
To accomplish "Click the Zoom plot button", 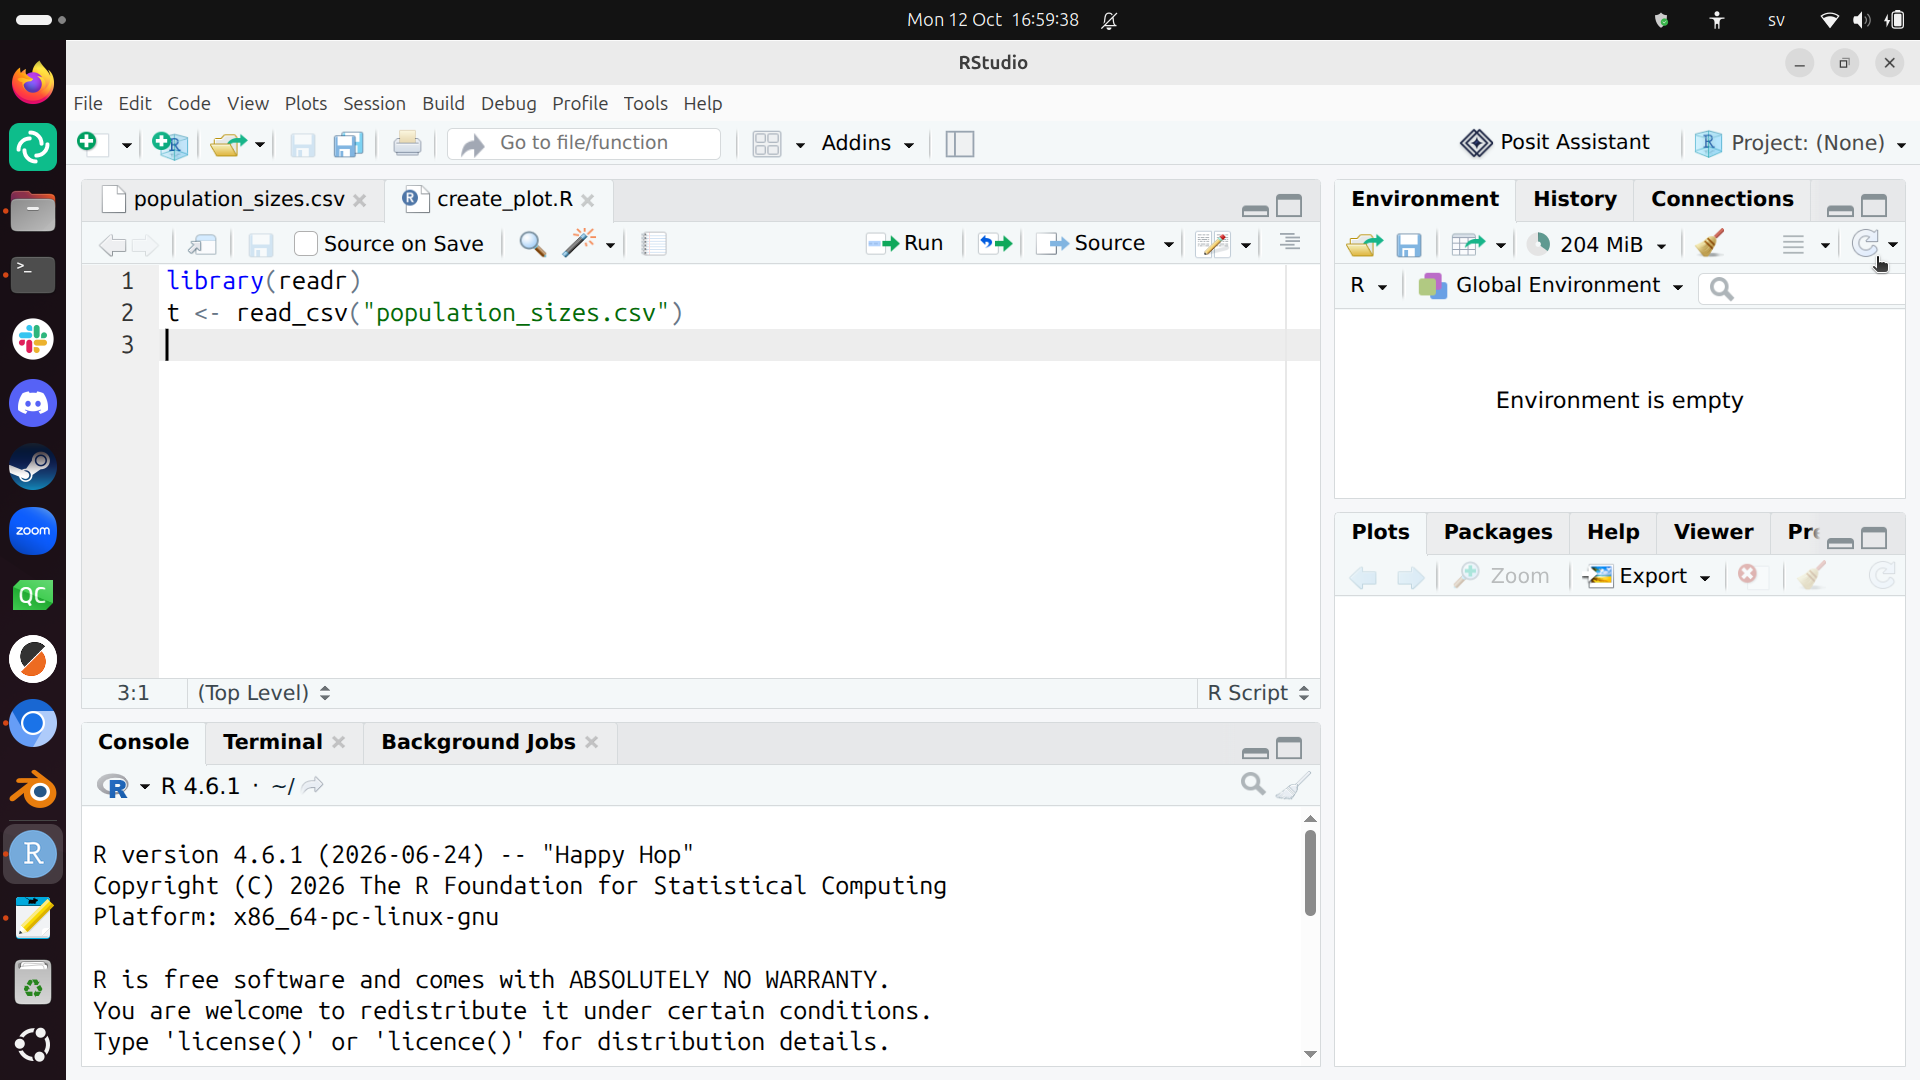I will point(1501,576).
